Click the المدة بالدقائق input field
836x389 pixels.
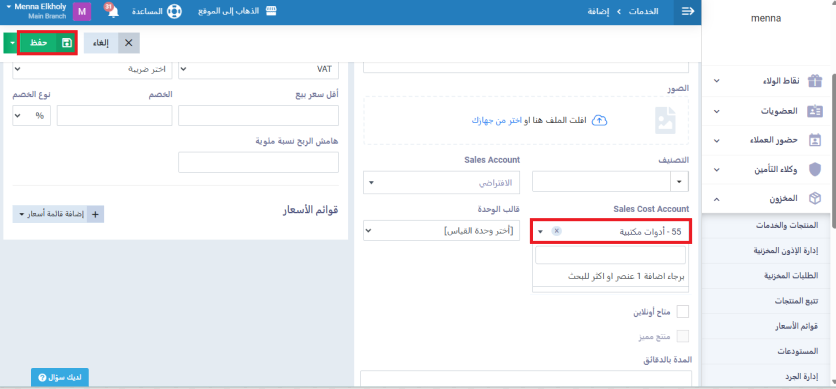point(526,378)
